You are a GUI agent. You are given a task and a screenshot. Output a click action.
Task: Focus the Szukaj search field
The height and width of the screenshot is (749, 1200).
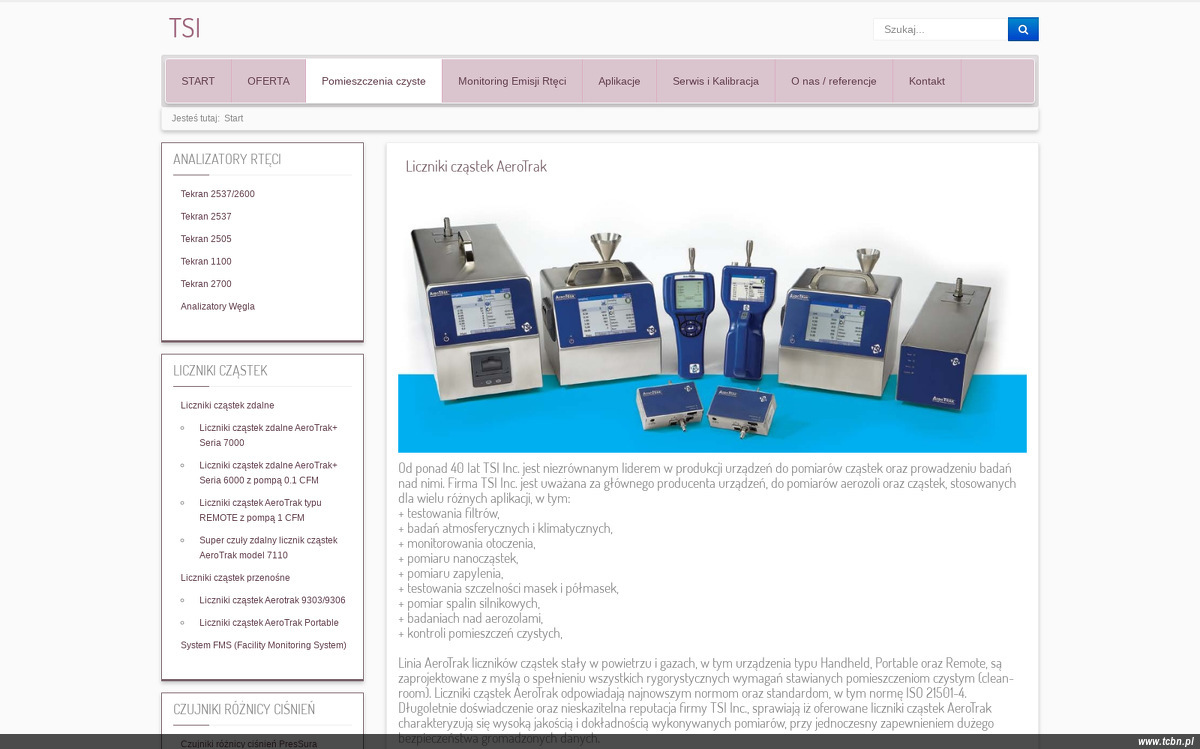pyautogui.click(x=940, y=29)
